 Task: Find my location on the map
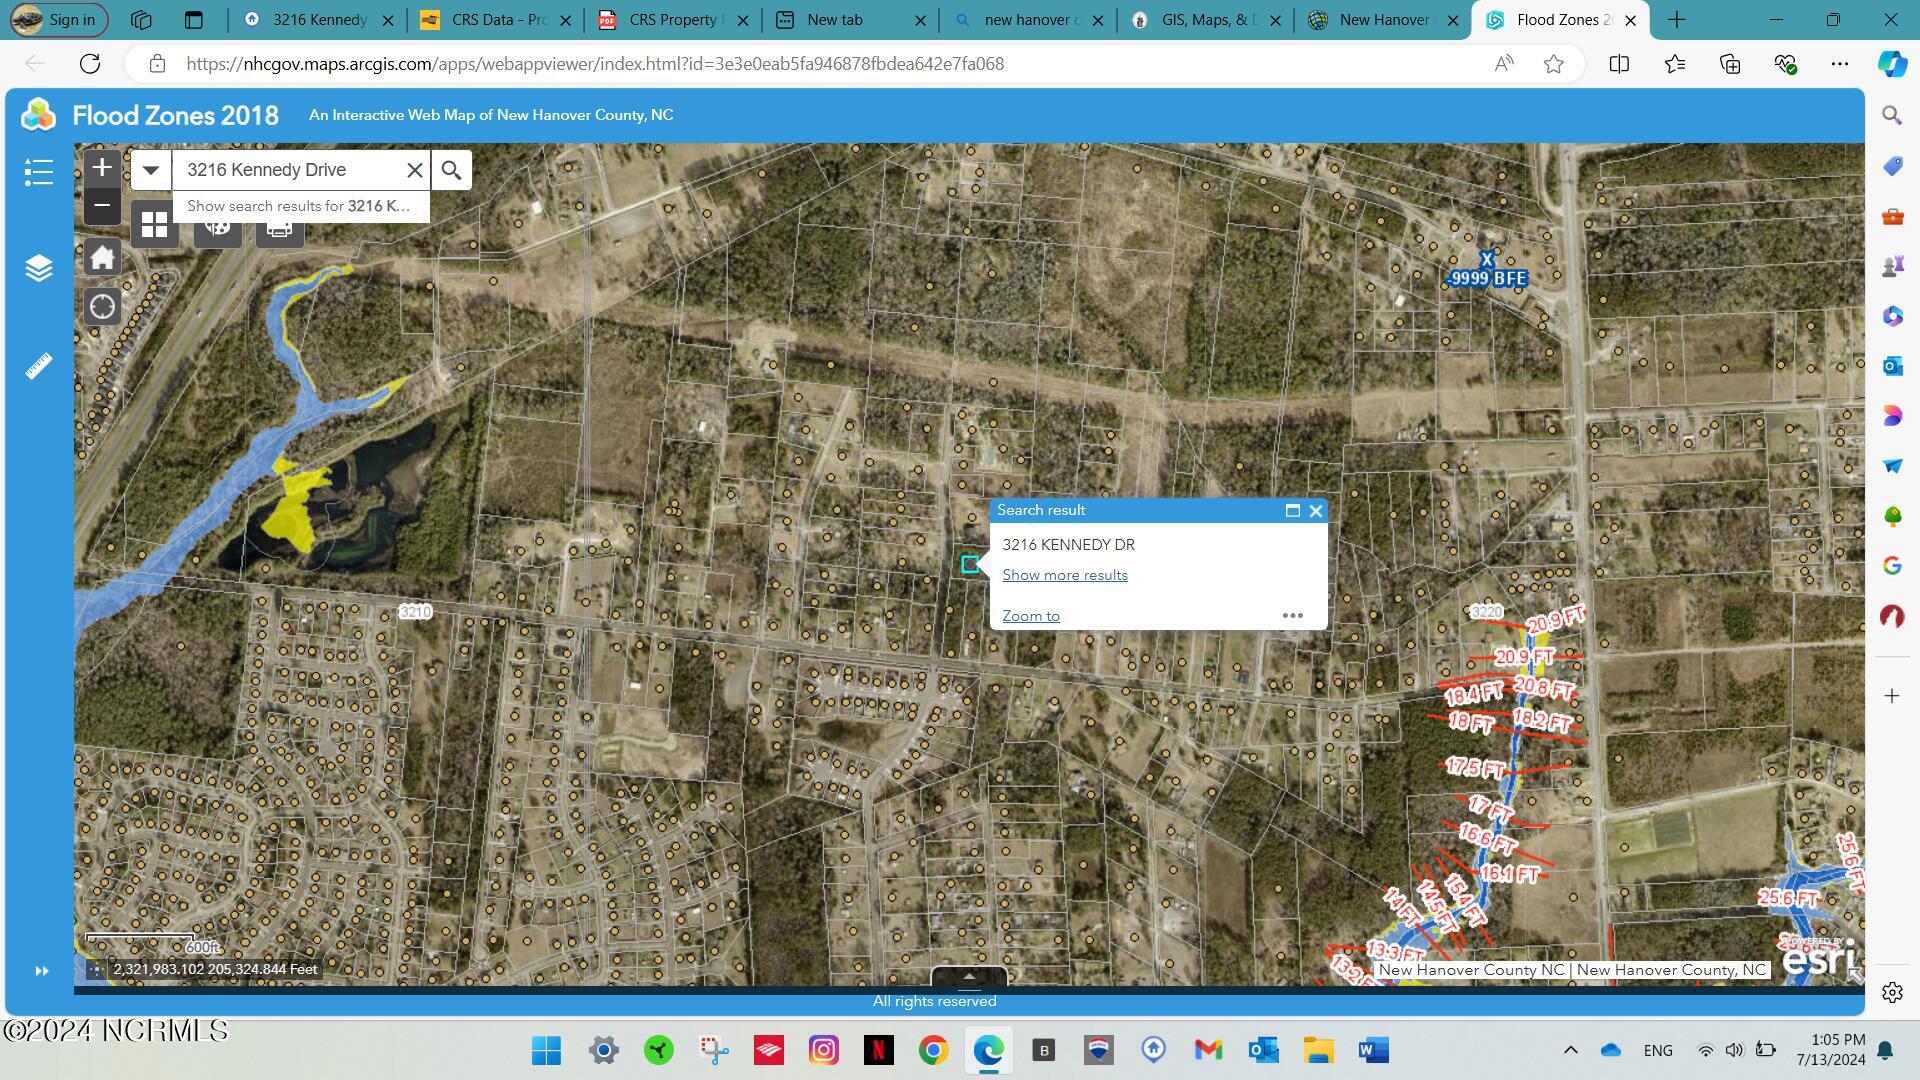click(x=102, y=307)
